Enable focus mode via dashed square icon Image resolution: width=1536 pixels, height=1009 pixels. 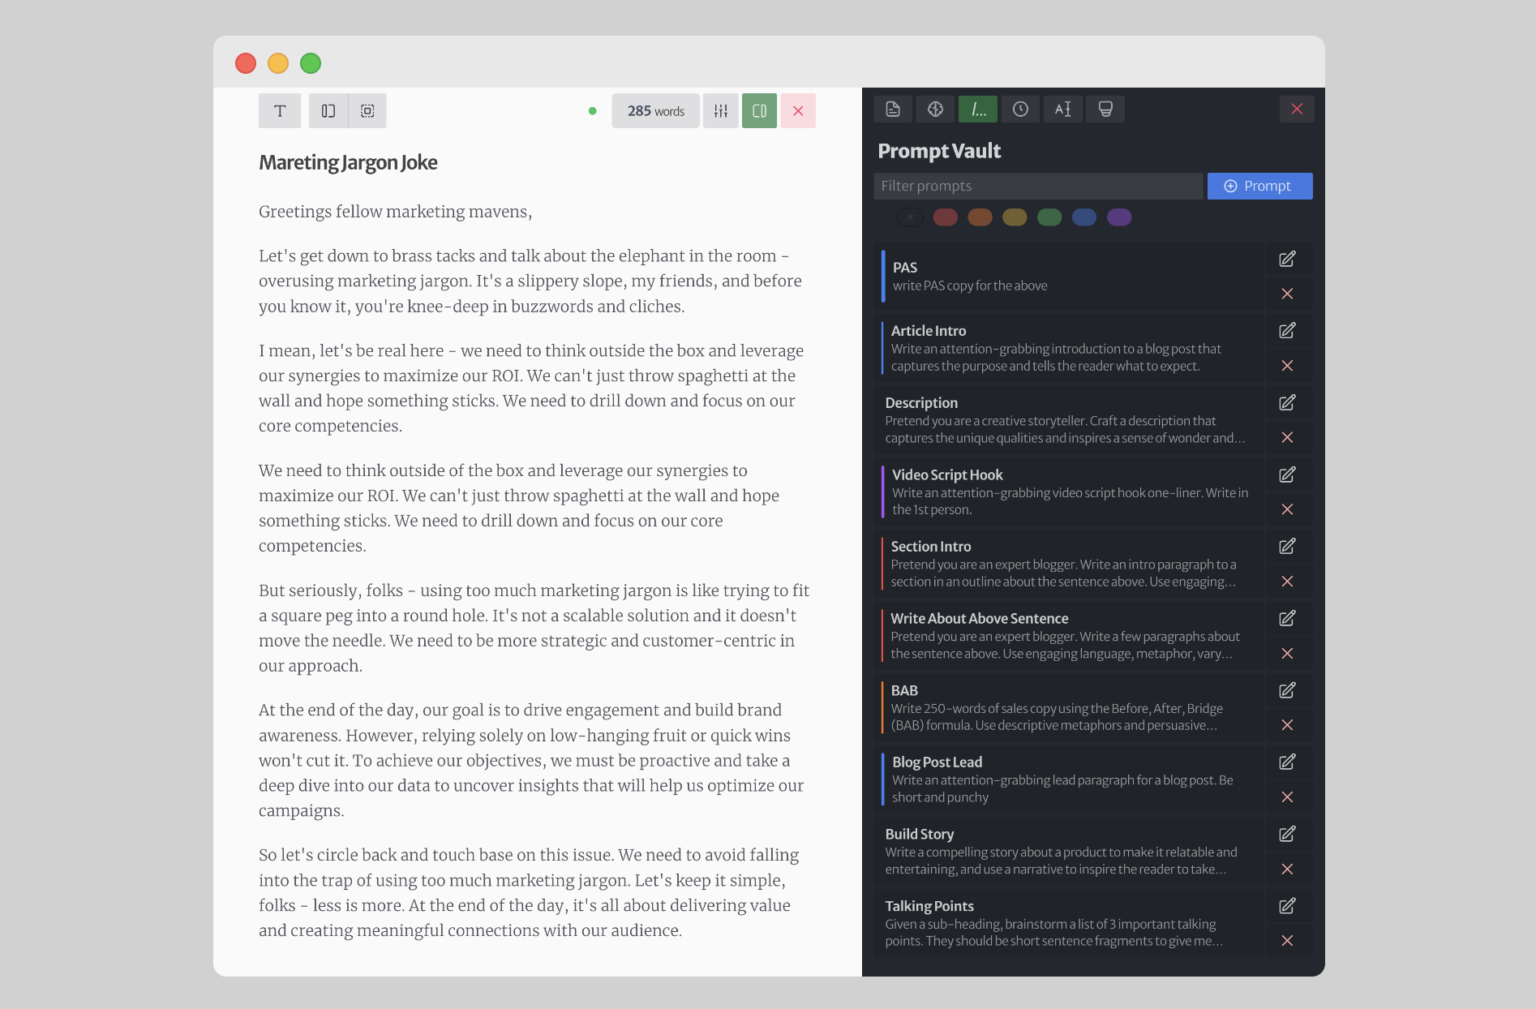point(367,110)
